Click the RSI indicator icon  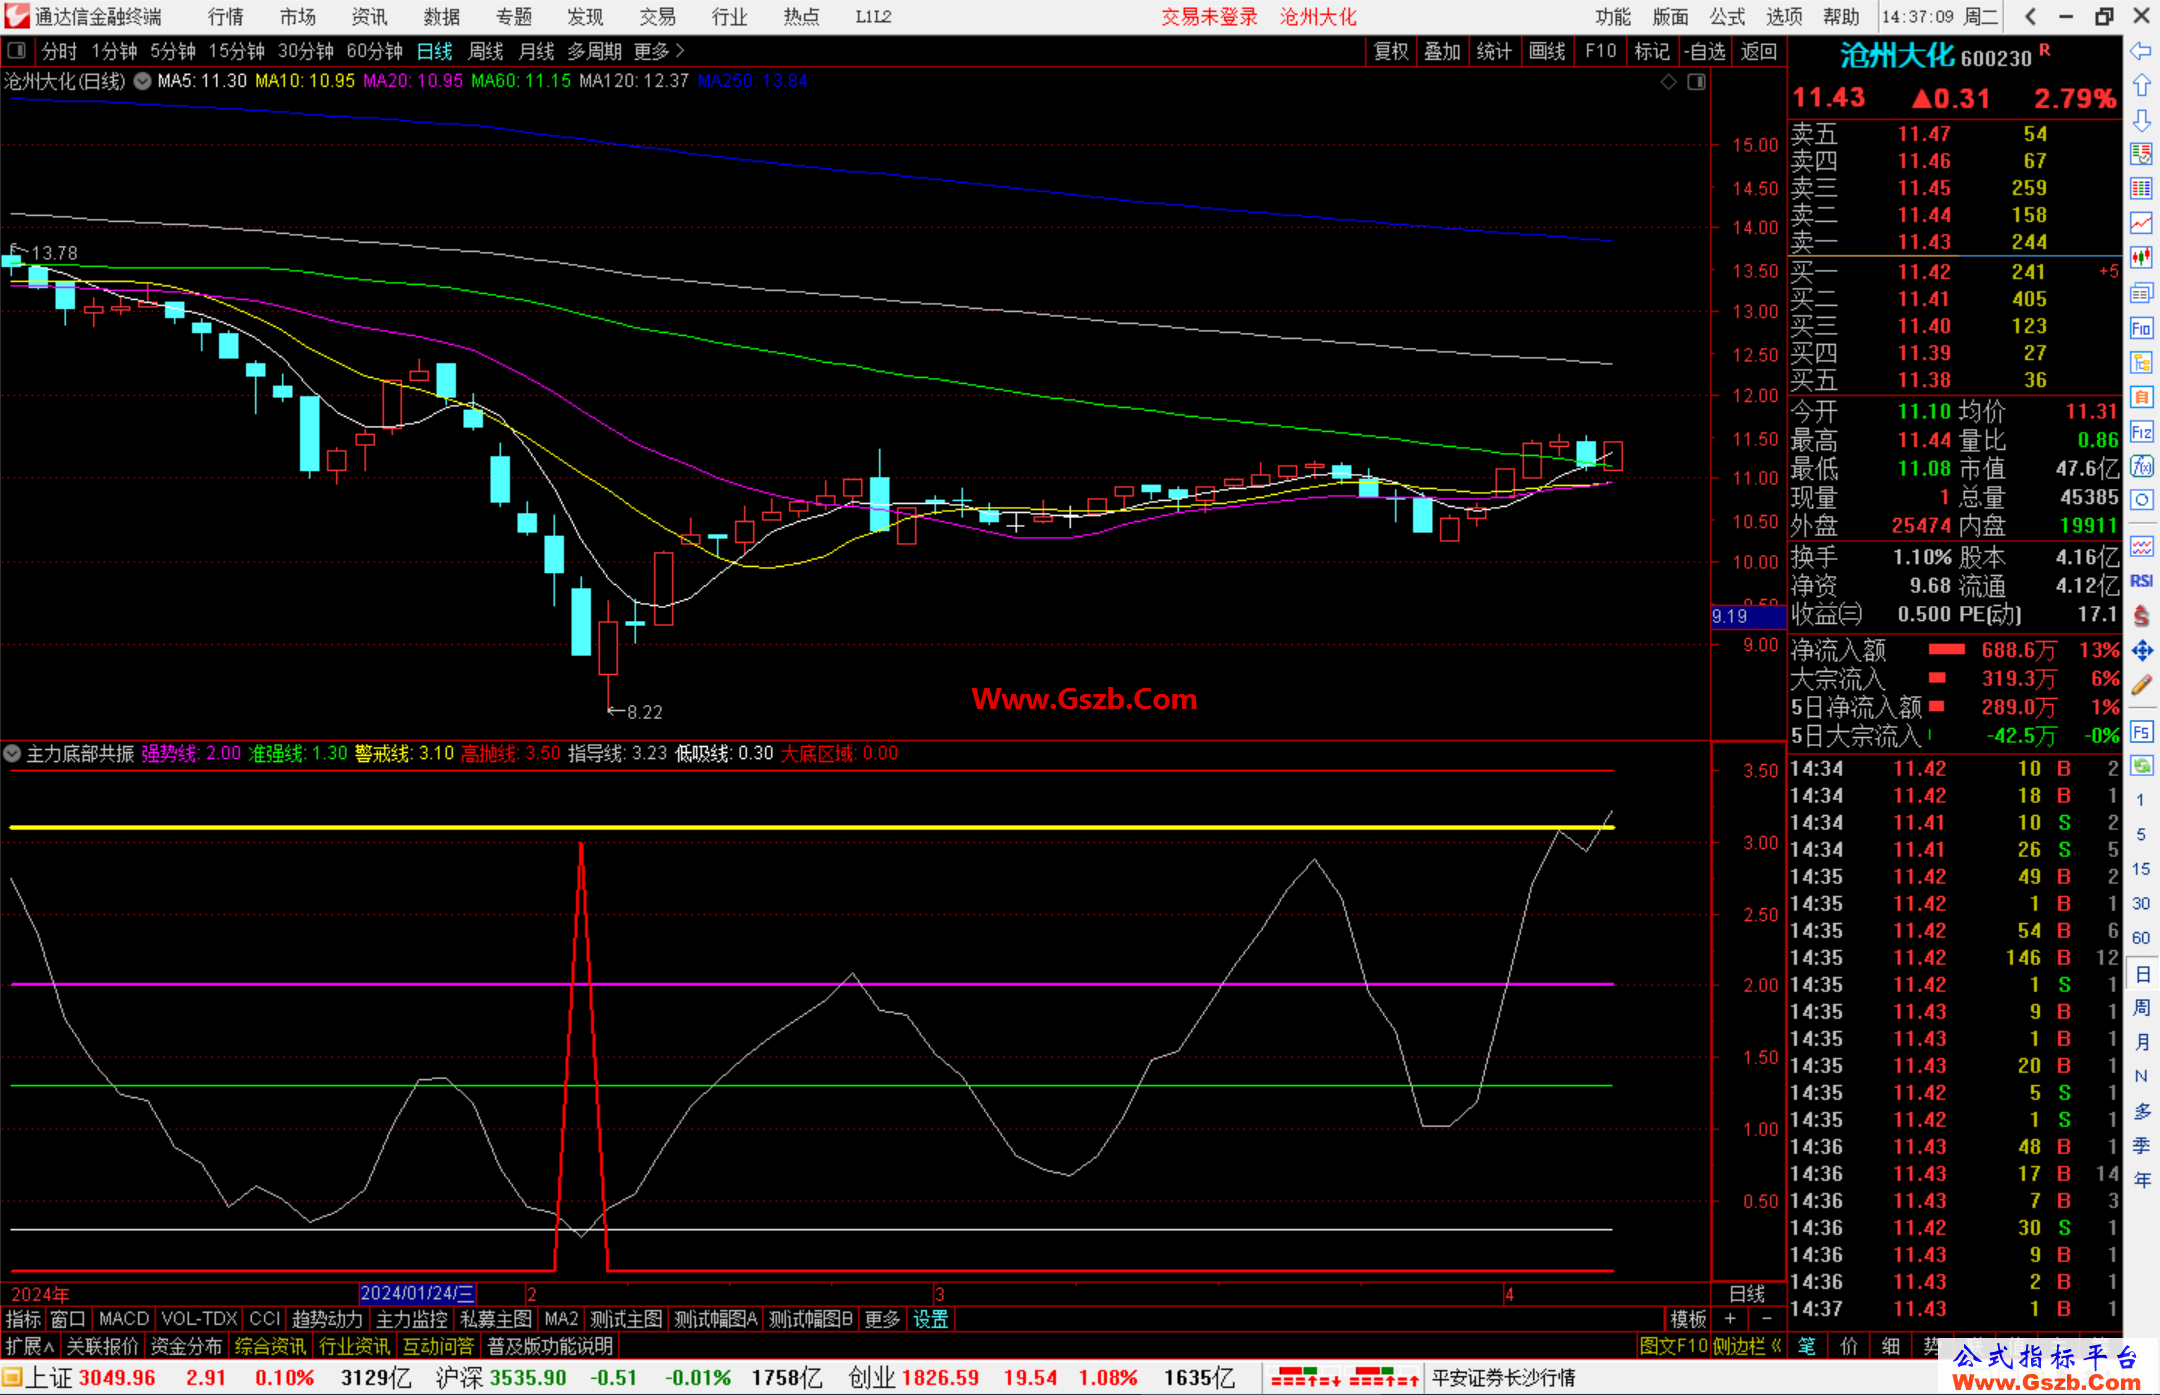click(x=2141, y=581)
